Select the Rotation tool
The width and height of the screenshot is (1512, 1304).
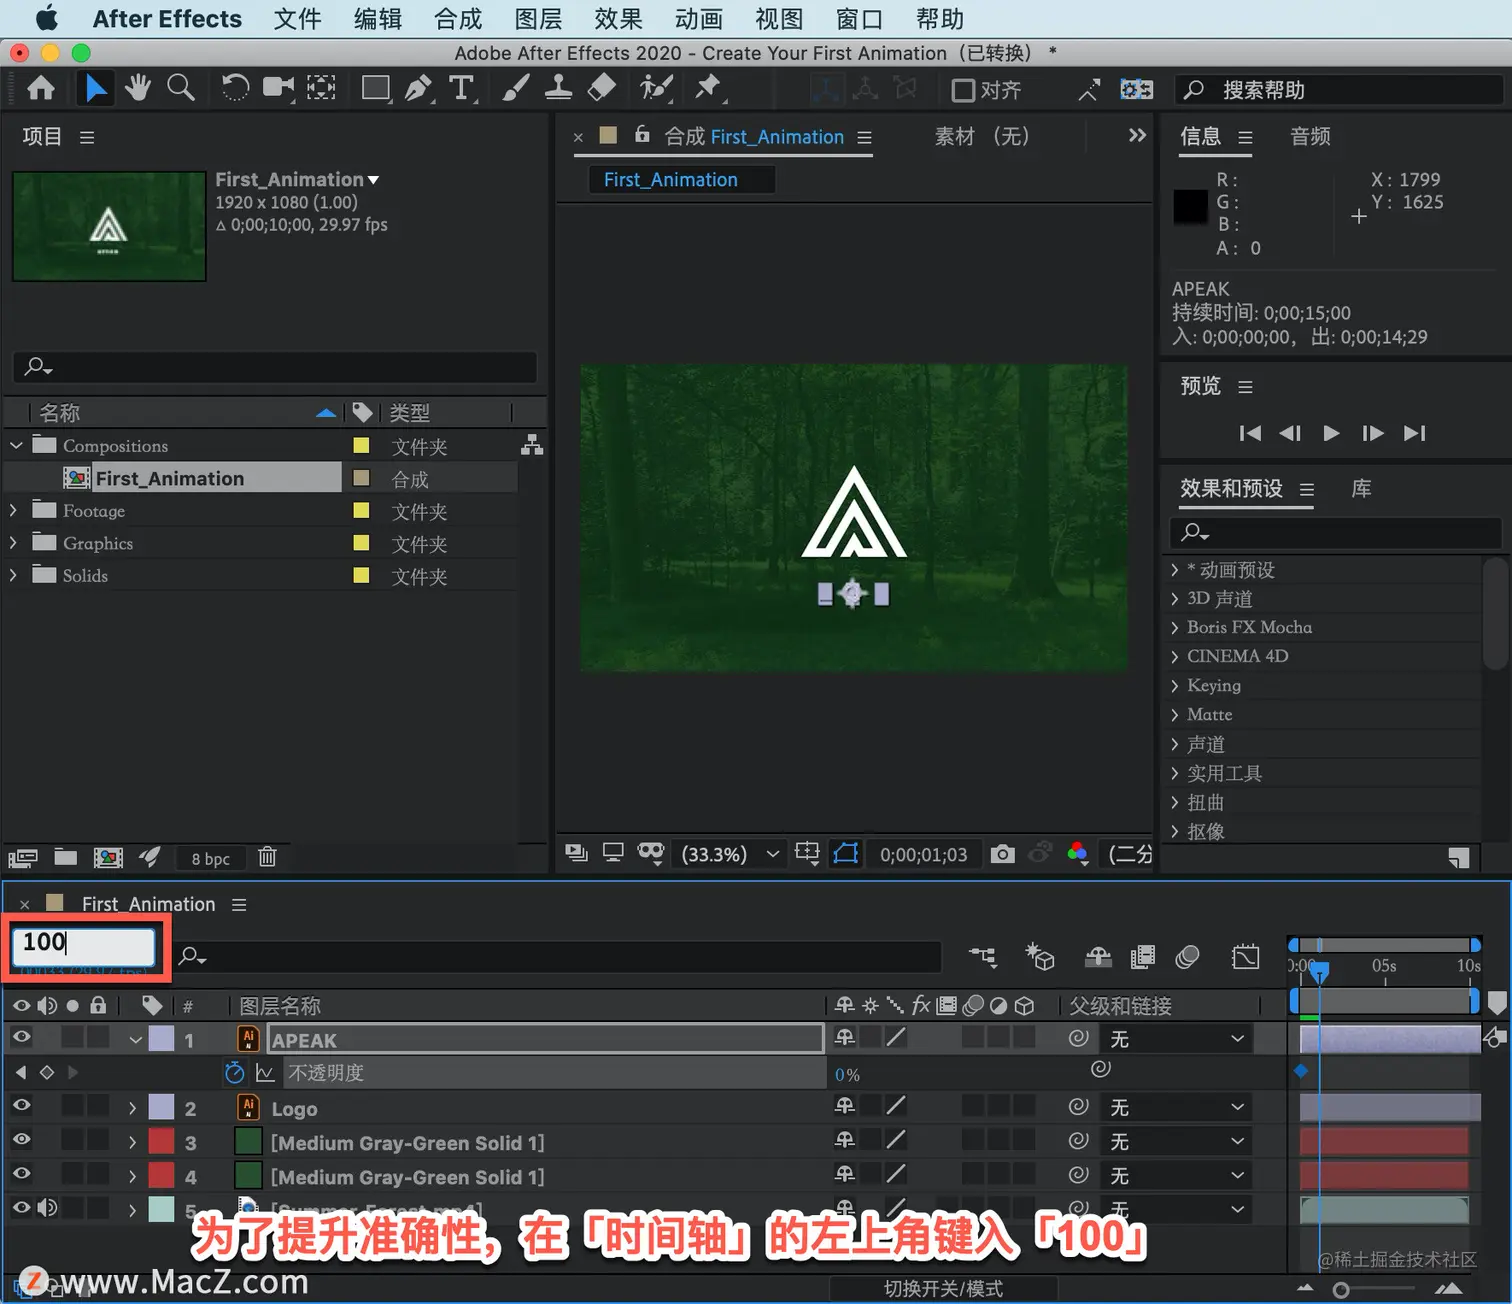[x=235, y=89]
